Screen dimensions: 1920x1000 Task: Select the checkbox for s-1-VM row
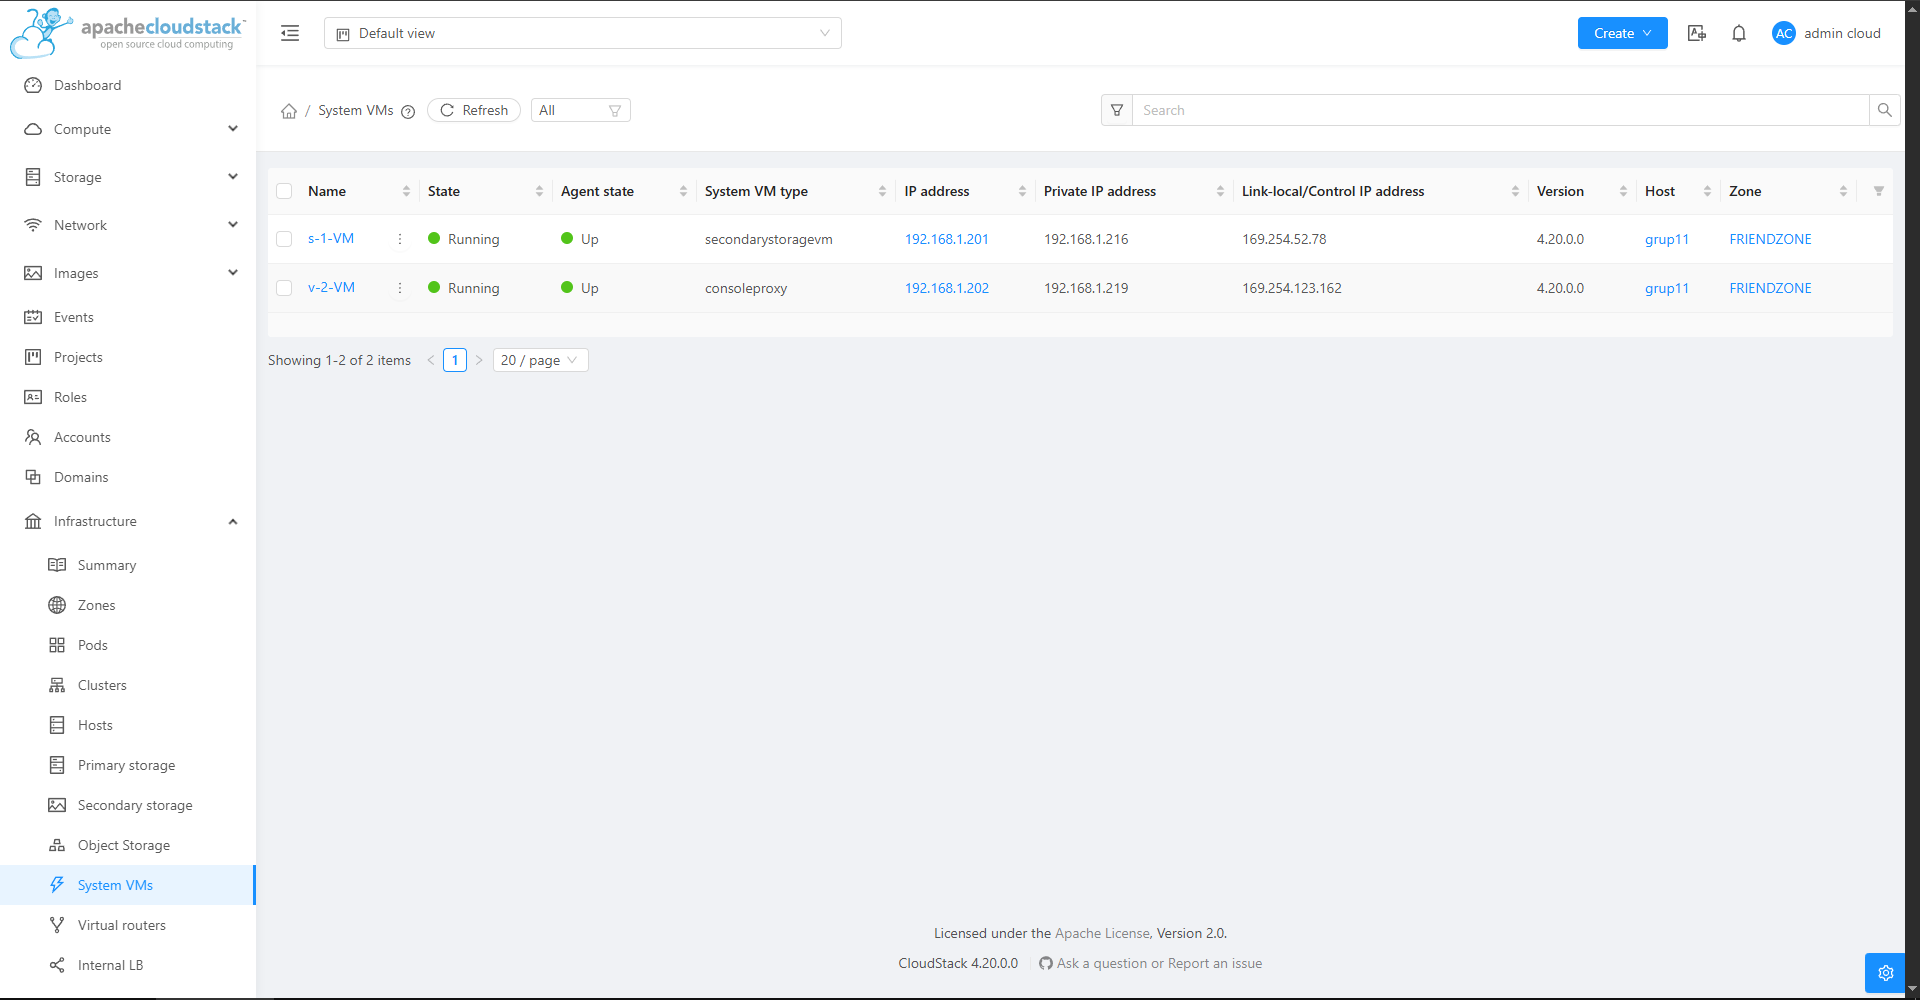point(284,239)
